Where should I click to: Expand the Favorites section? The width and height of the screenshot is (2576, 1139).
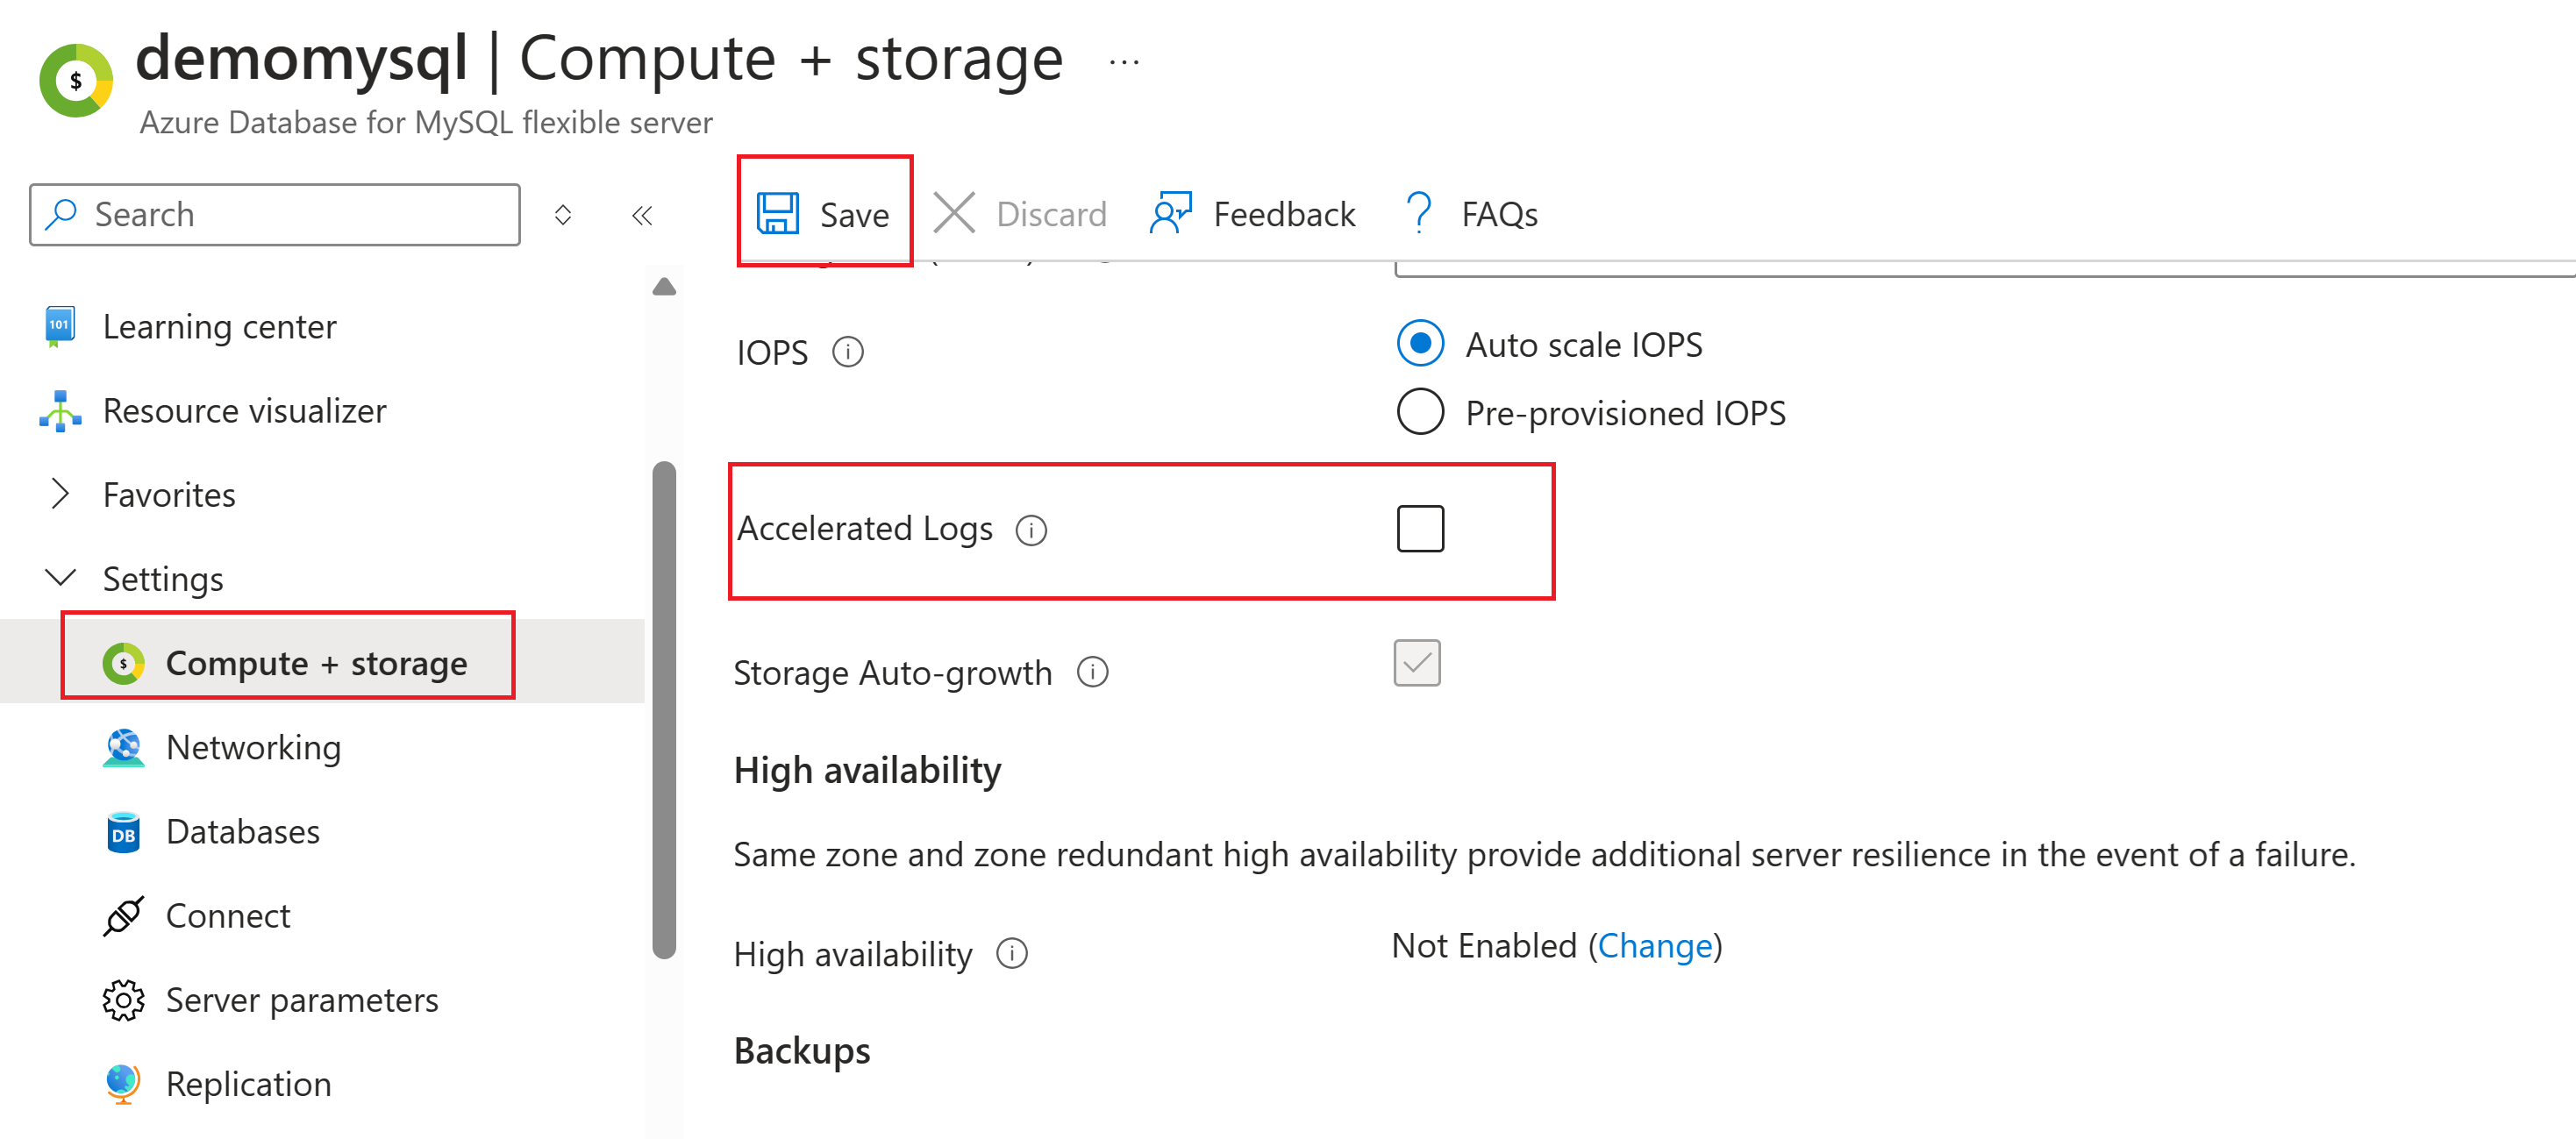(x=60, y=494)
